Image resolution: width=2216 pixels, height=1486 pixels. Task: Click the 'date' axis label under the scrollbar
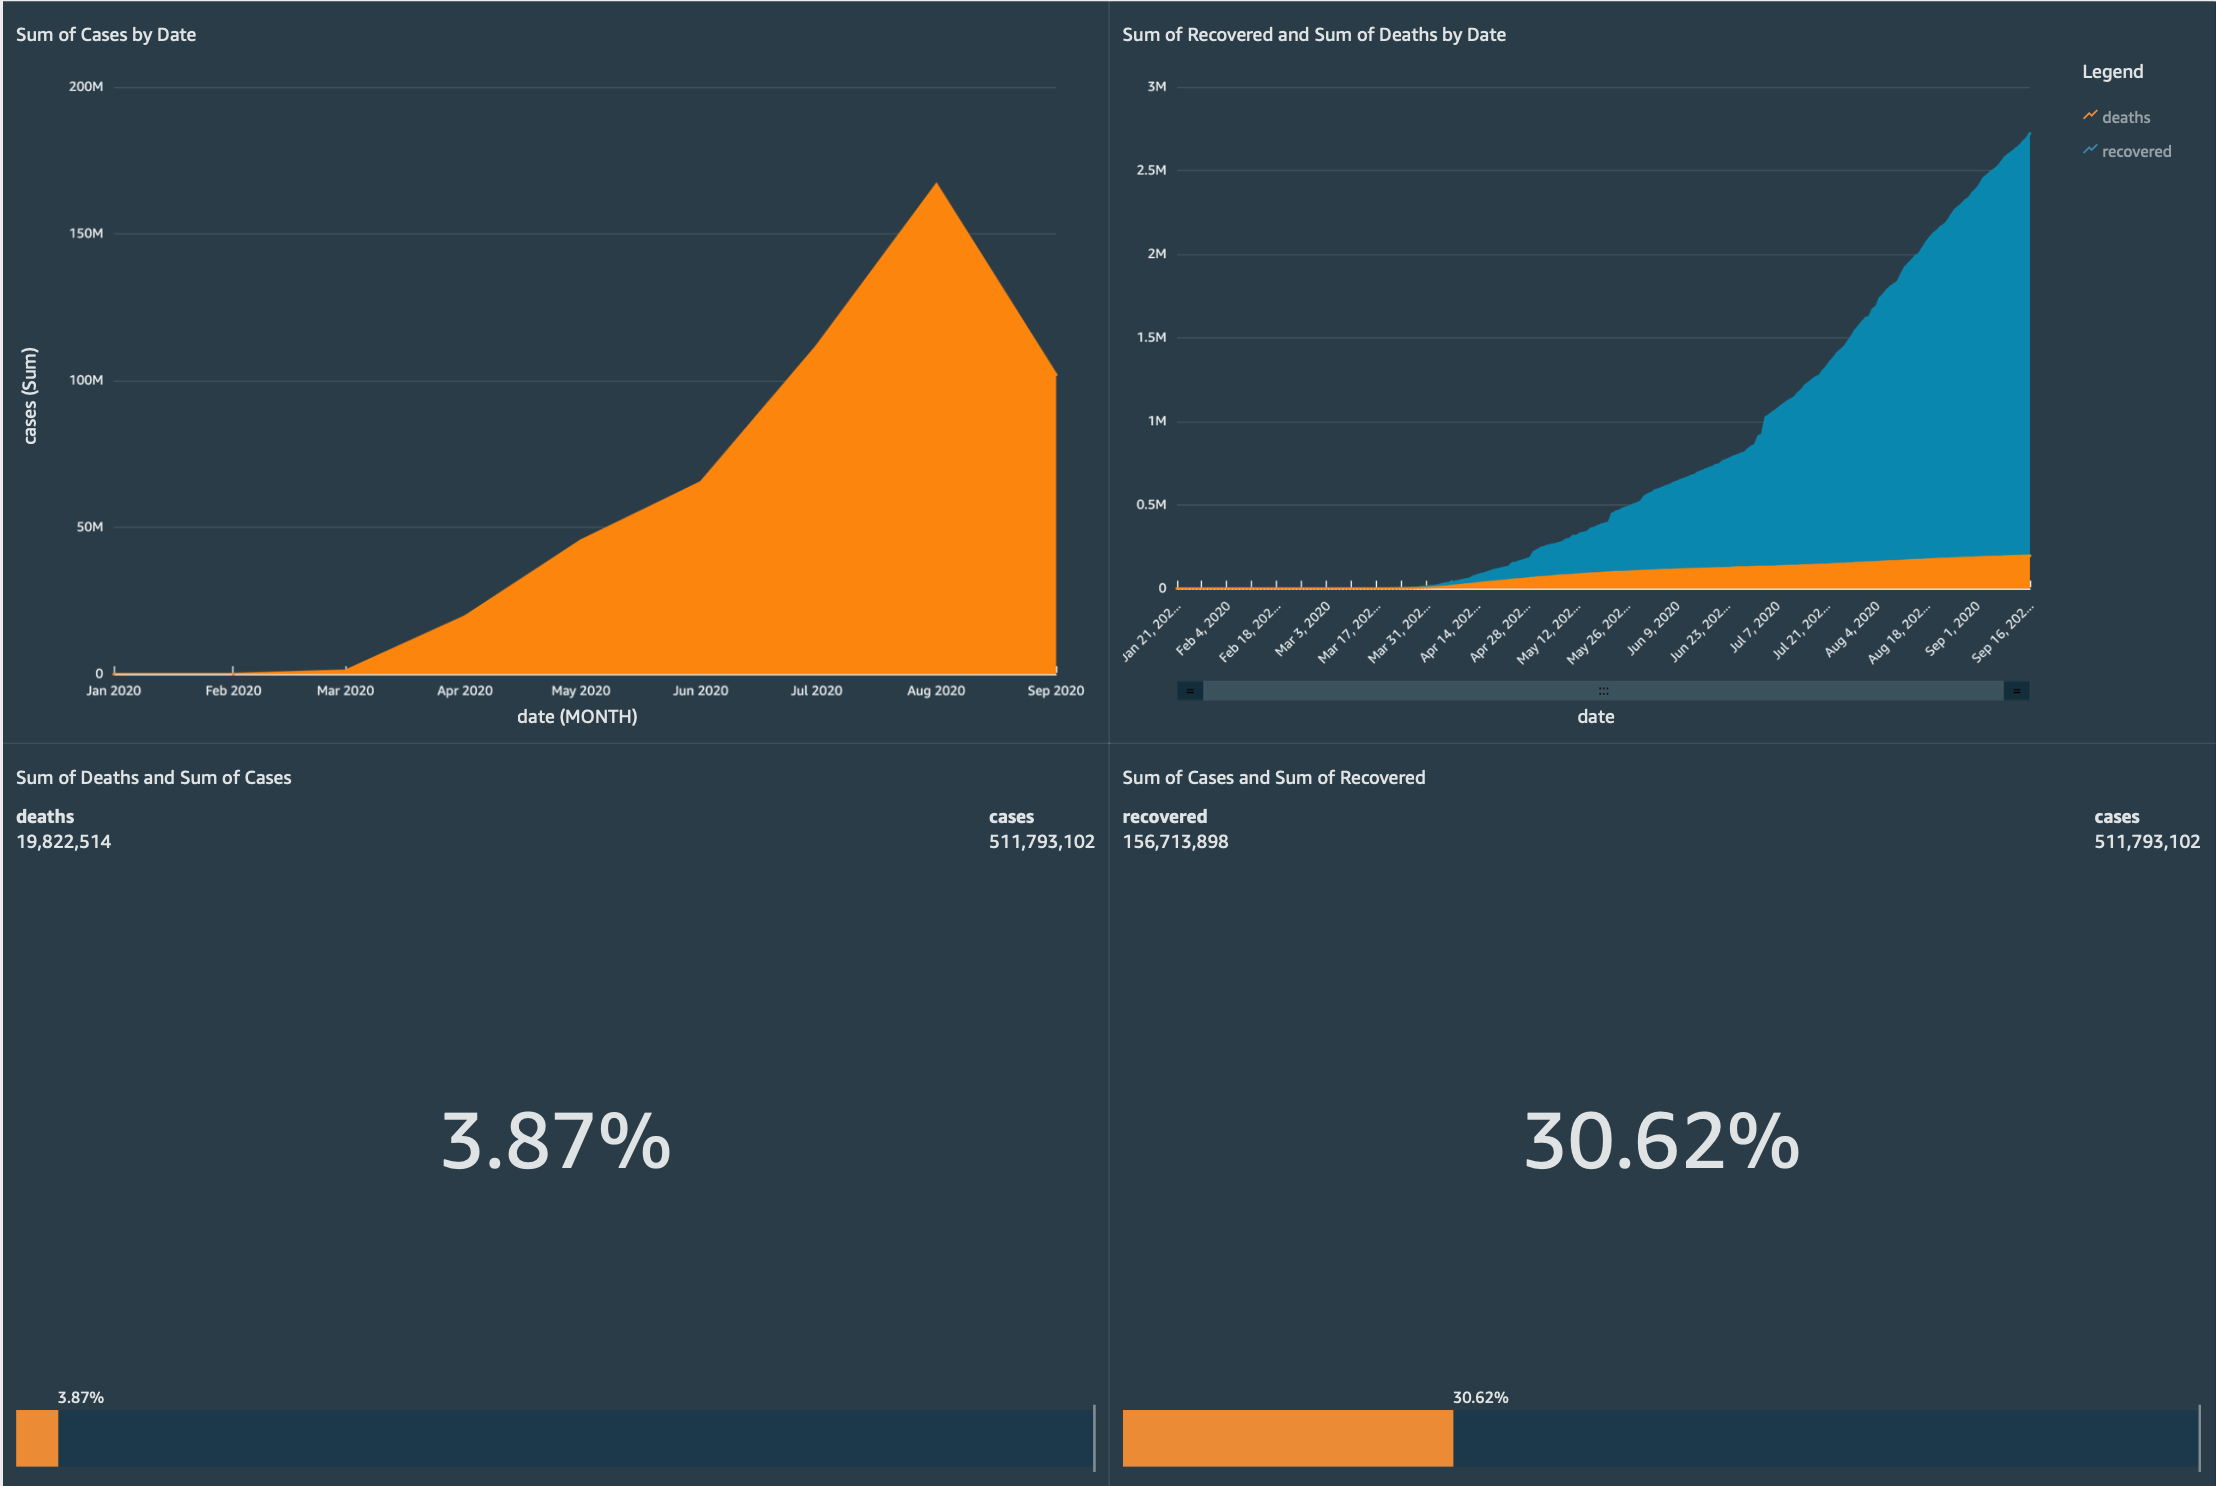point(1595,717)
